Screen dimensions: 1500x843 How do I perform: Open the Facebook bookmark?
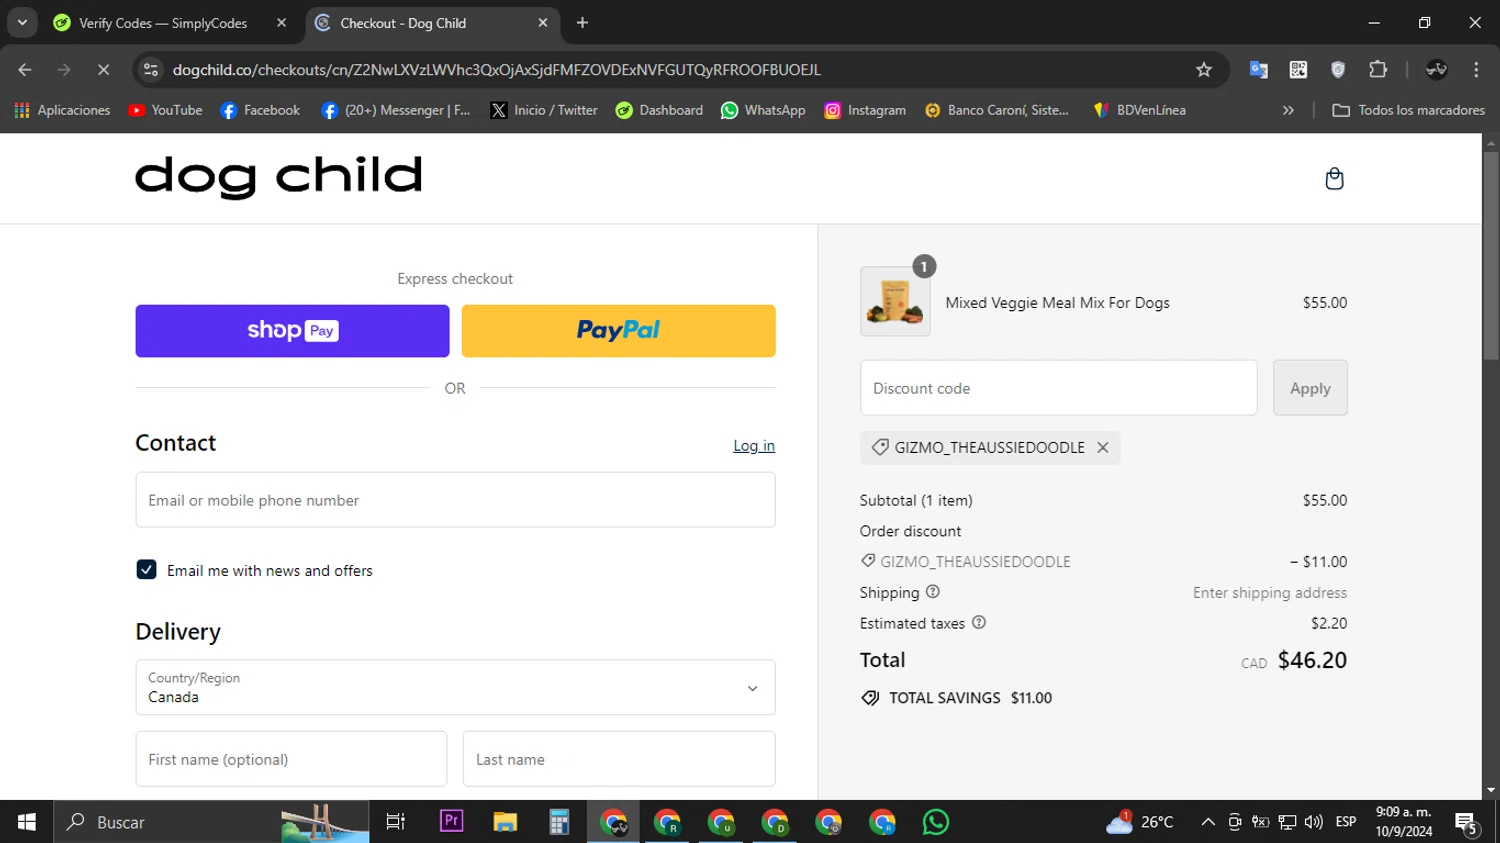click(x=260, y=110)
